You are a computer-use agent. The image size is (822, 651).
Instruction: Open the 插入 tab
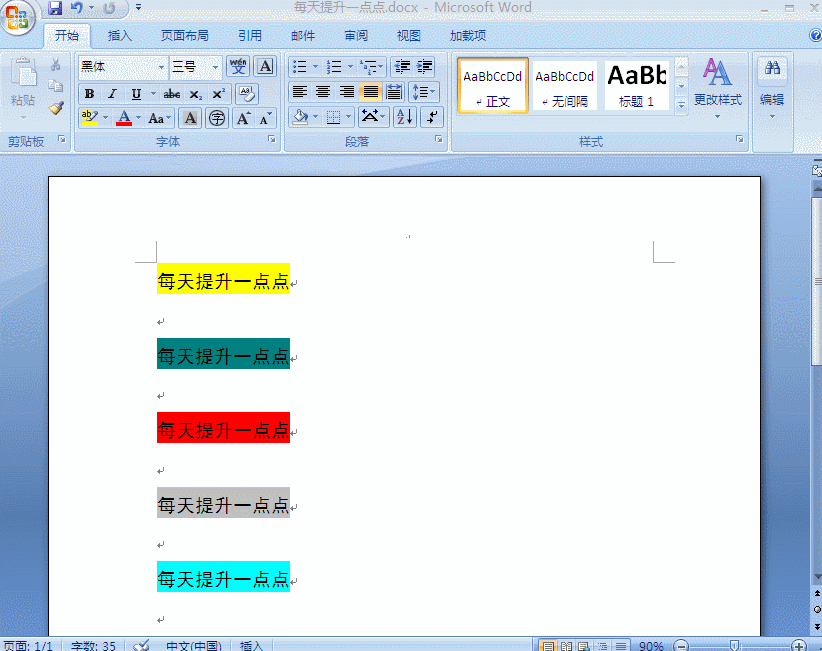pyautogui.click(x=120, y=36)
